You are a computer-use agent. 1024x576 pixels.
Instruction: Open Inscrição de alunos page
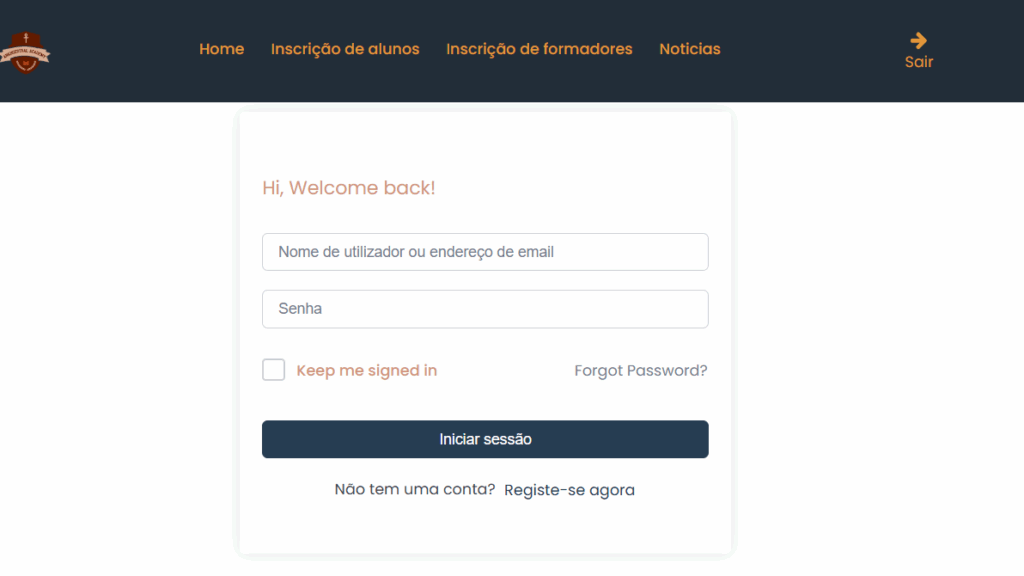[x=345, y=49]
